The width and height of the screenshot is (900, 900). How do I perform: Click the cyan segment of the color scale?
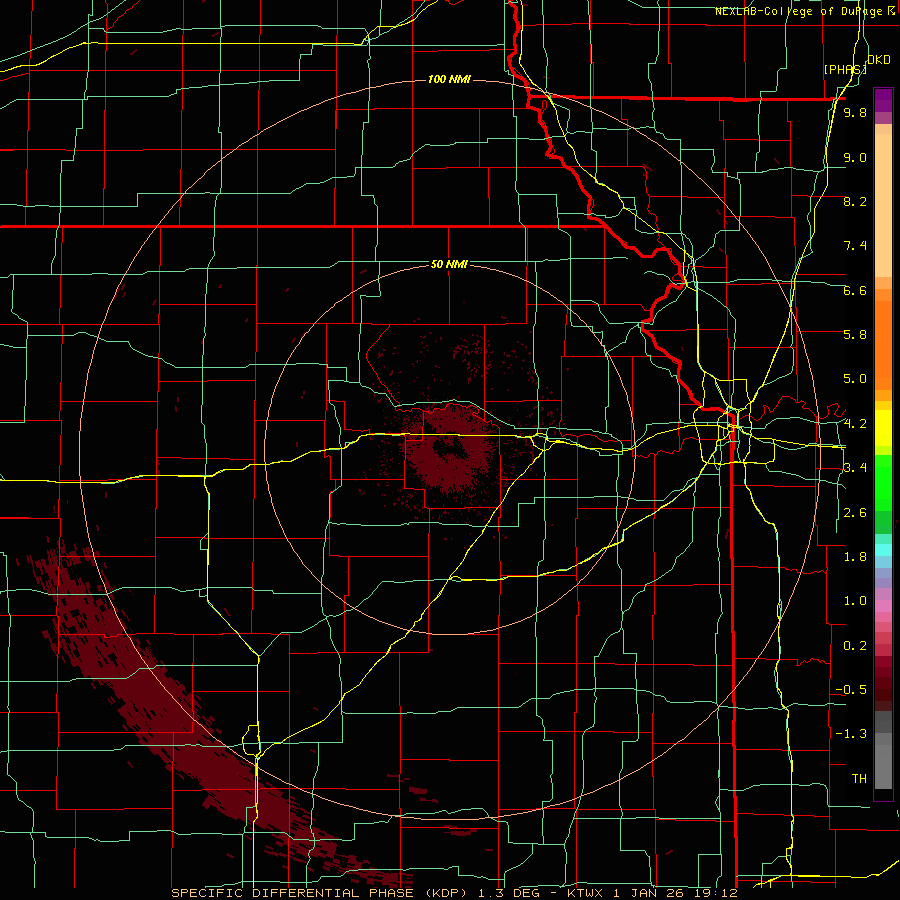click(x=883, y=550)
